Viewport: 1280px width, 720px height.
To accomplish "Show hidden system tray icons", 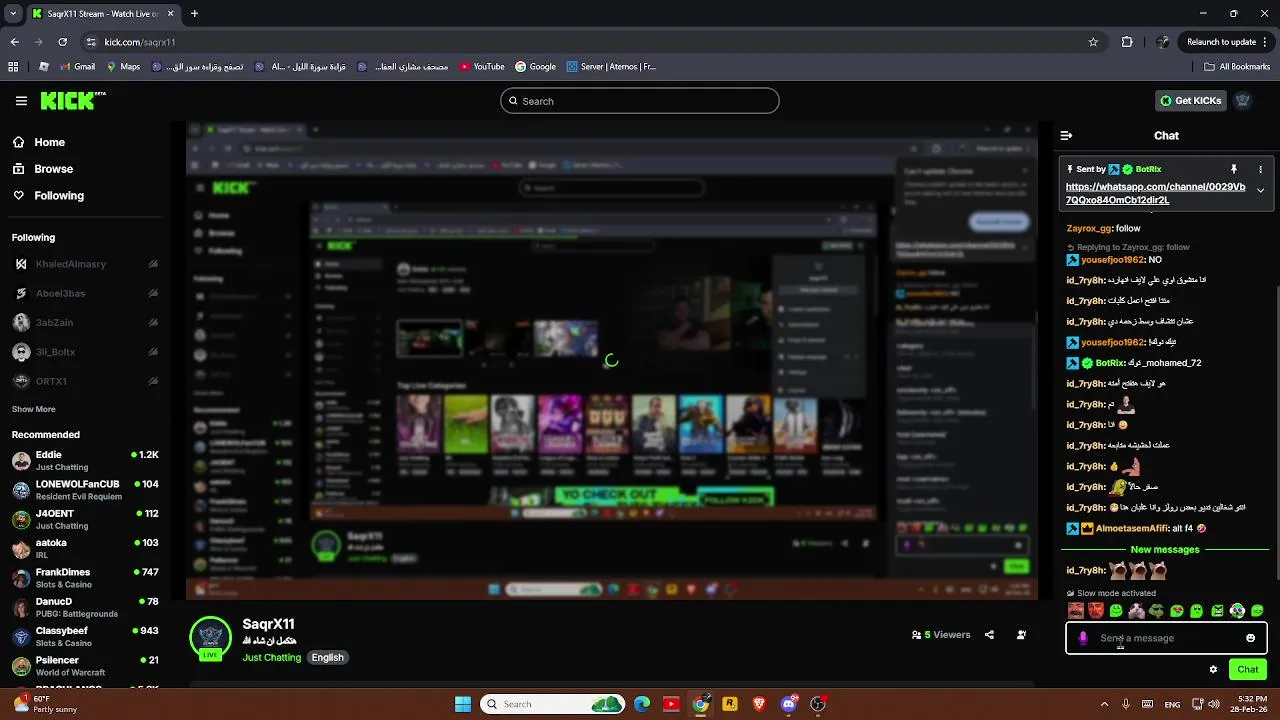I will (1104, 704).
